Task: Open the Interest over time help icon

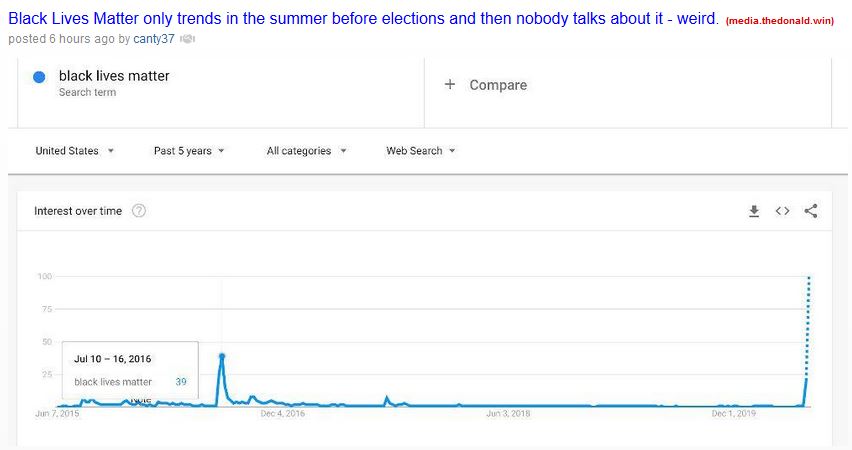Action: (139, 211)
